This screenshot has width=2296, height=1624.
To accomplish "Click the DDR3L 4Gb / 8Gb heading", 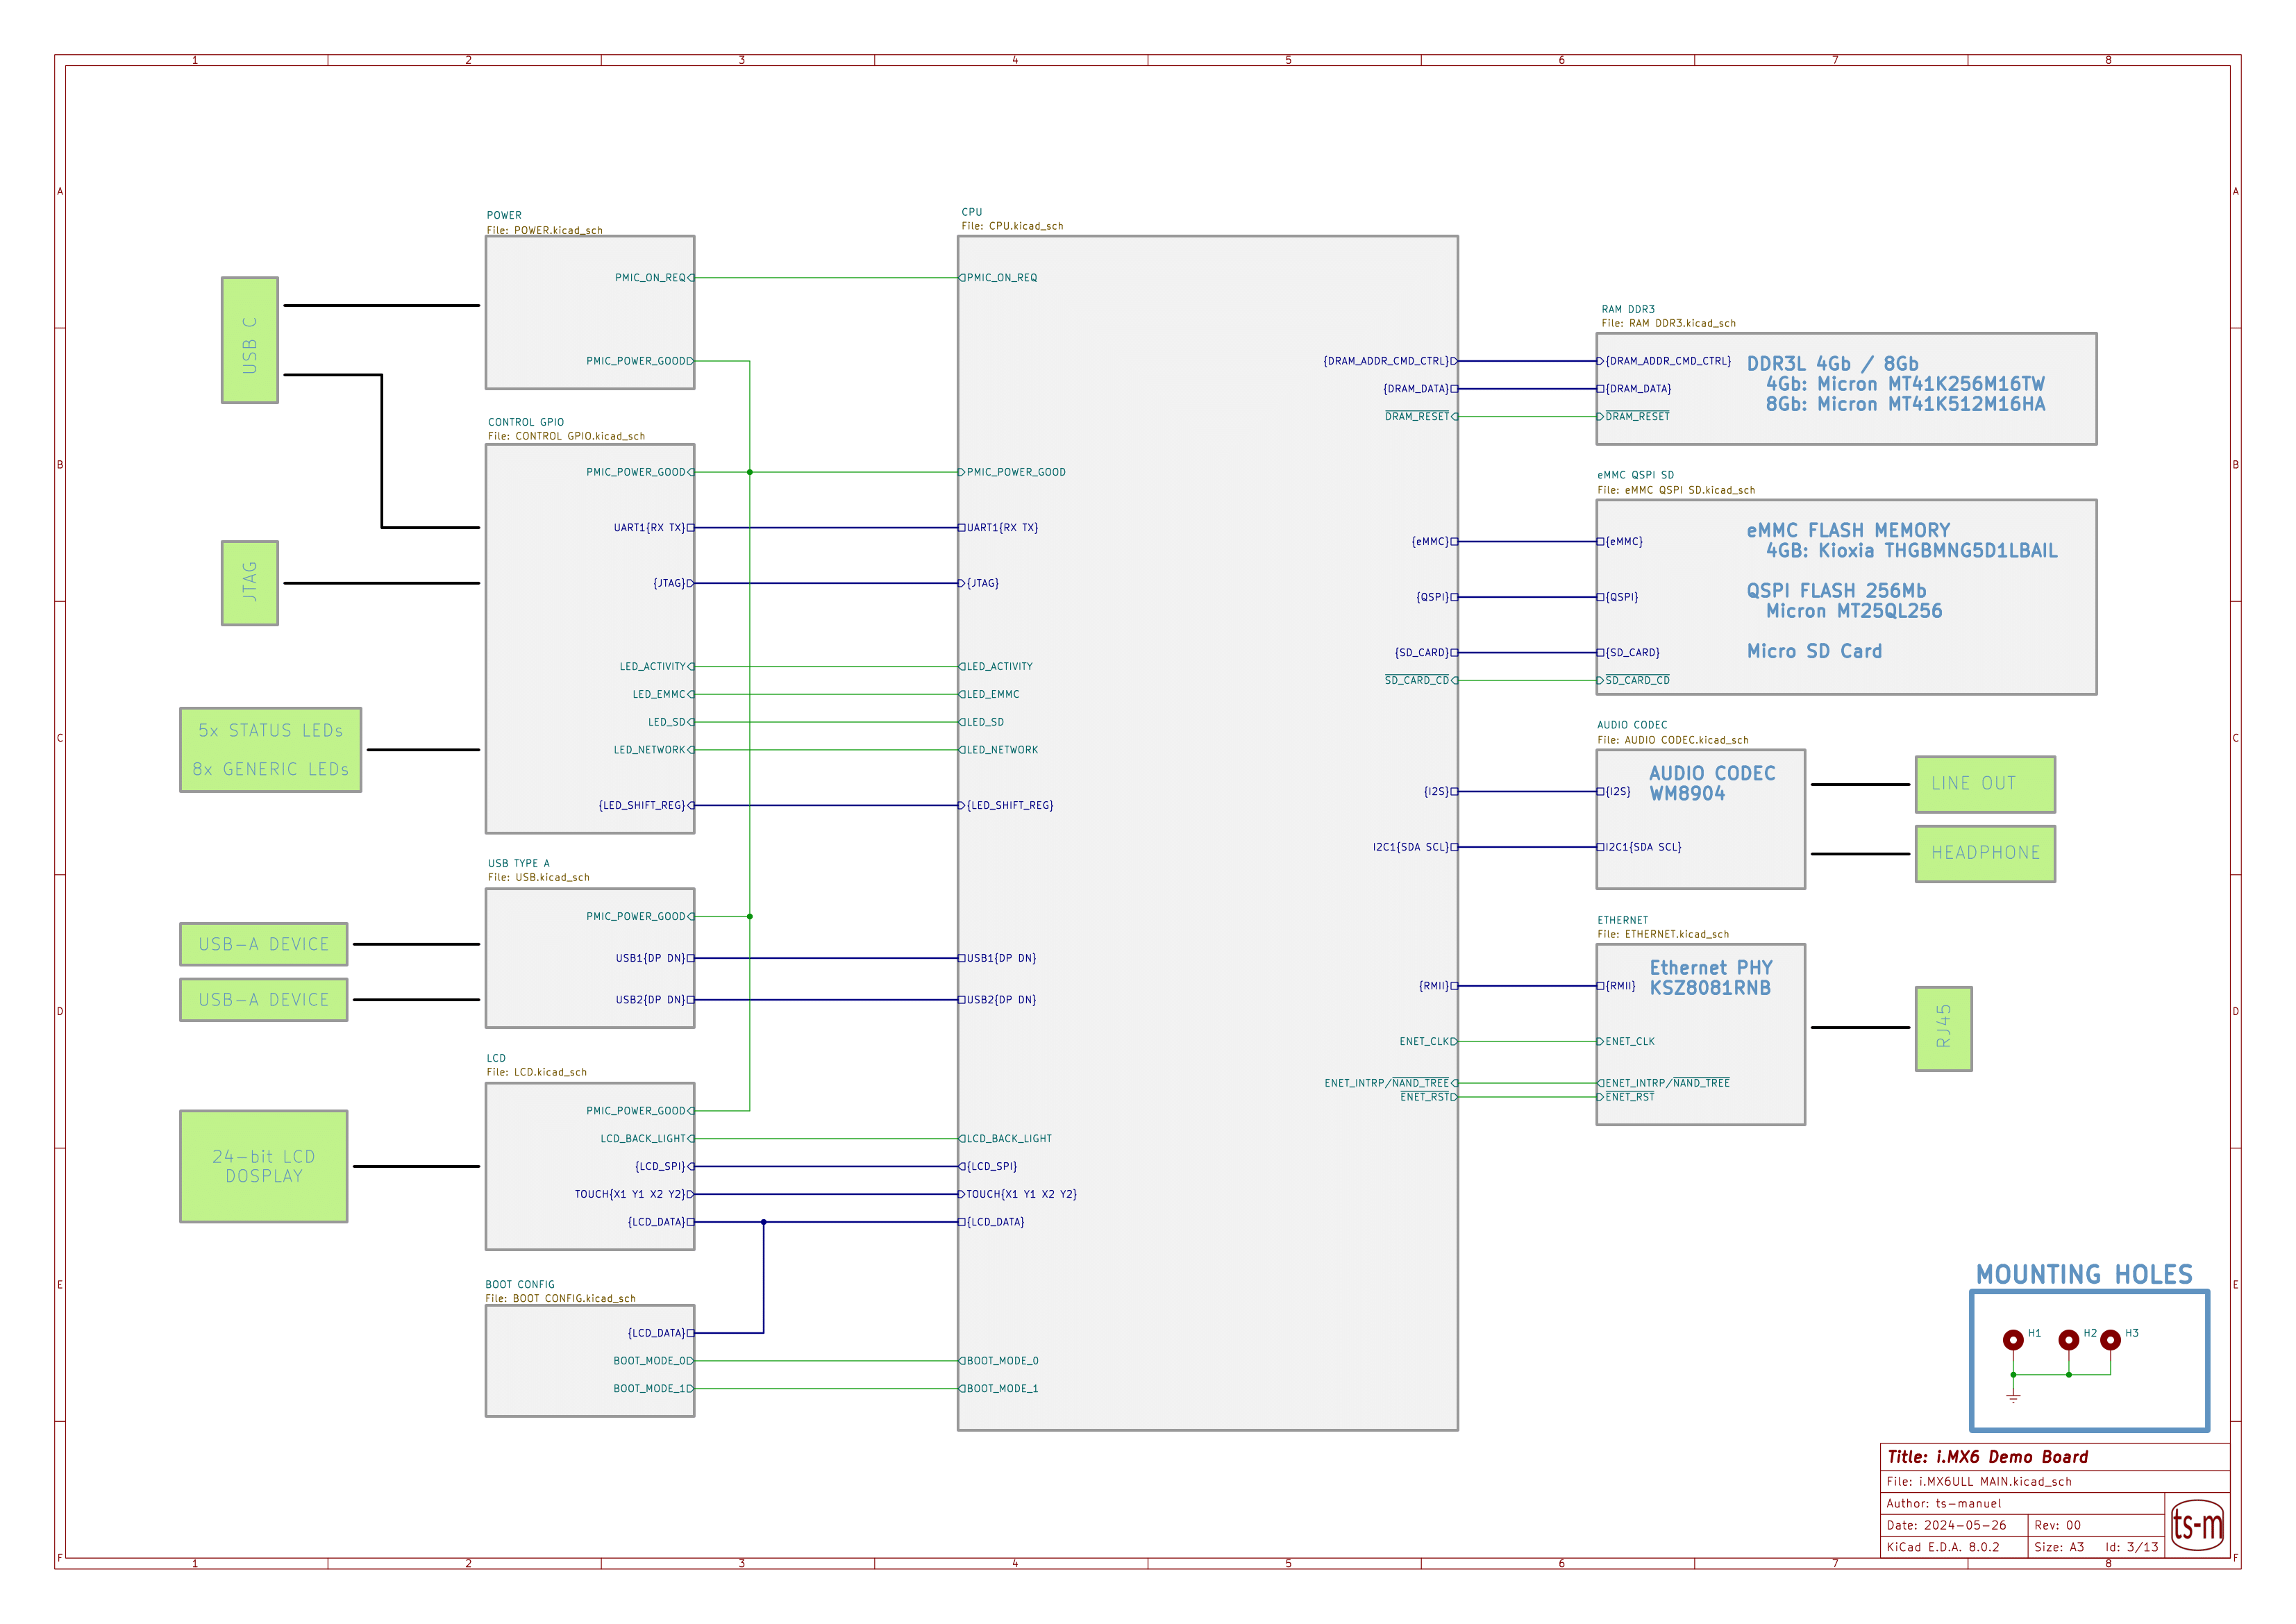I will point(1832,364).
